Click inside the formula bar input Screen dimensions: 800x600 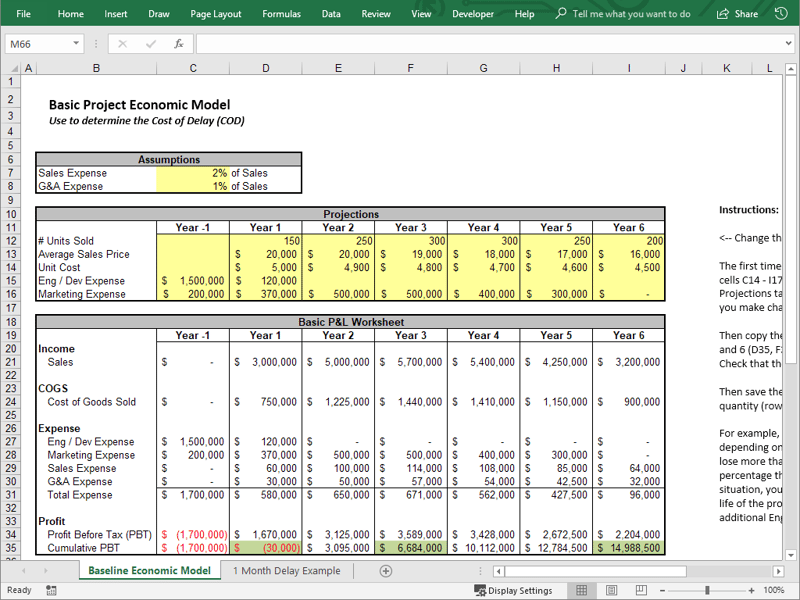(490, 44)
